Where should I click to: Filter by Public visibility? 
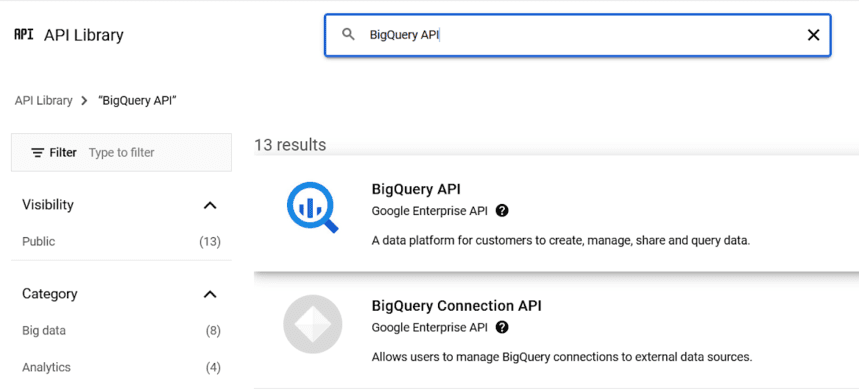[x=38, y=242]
